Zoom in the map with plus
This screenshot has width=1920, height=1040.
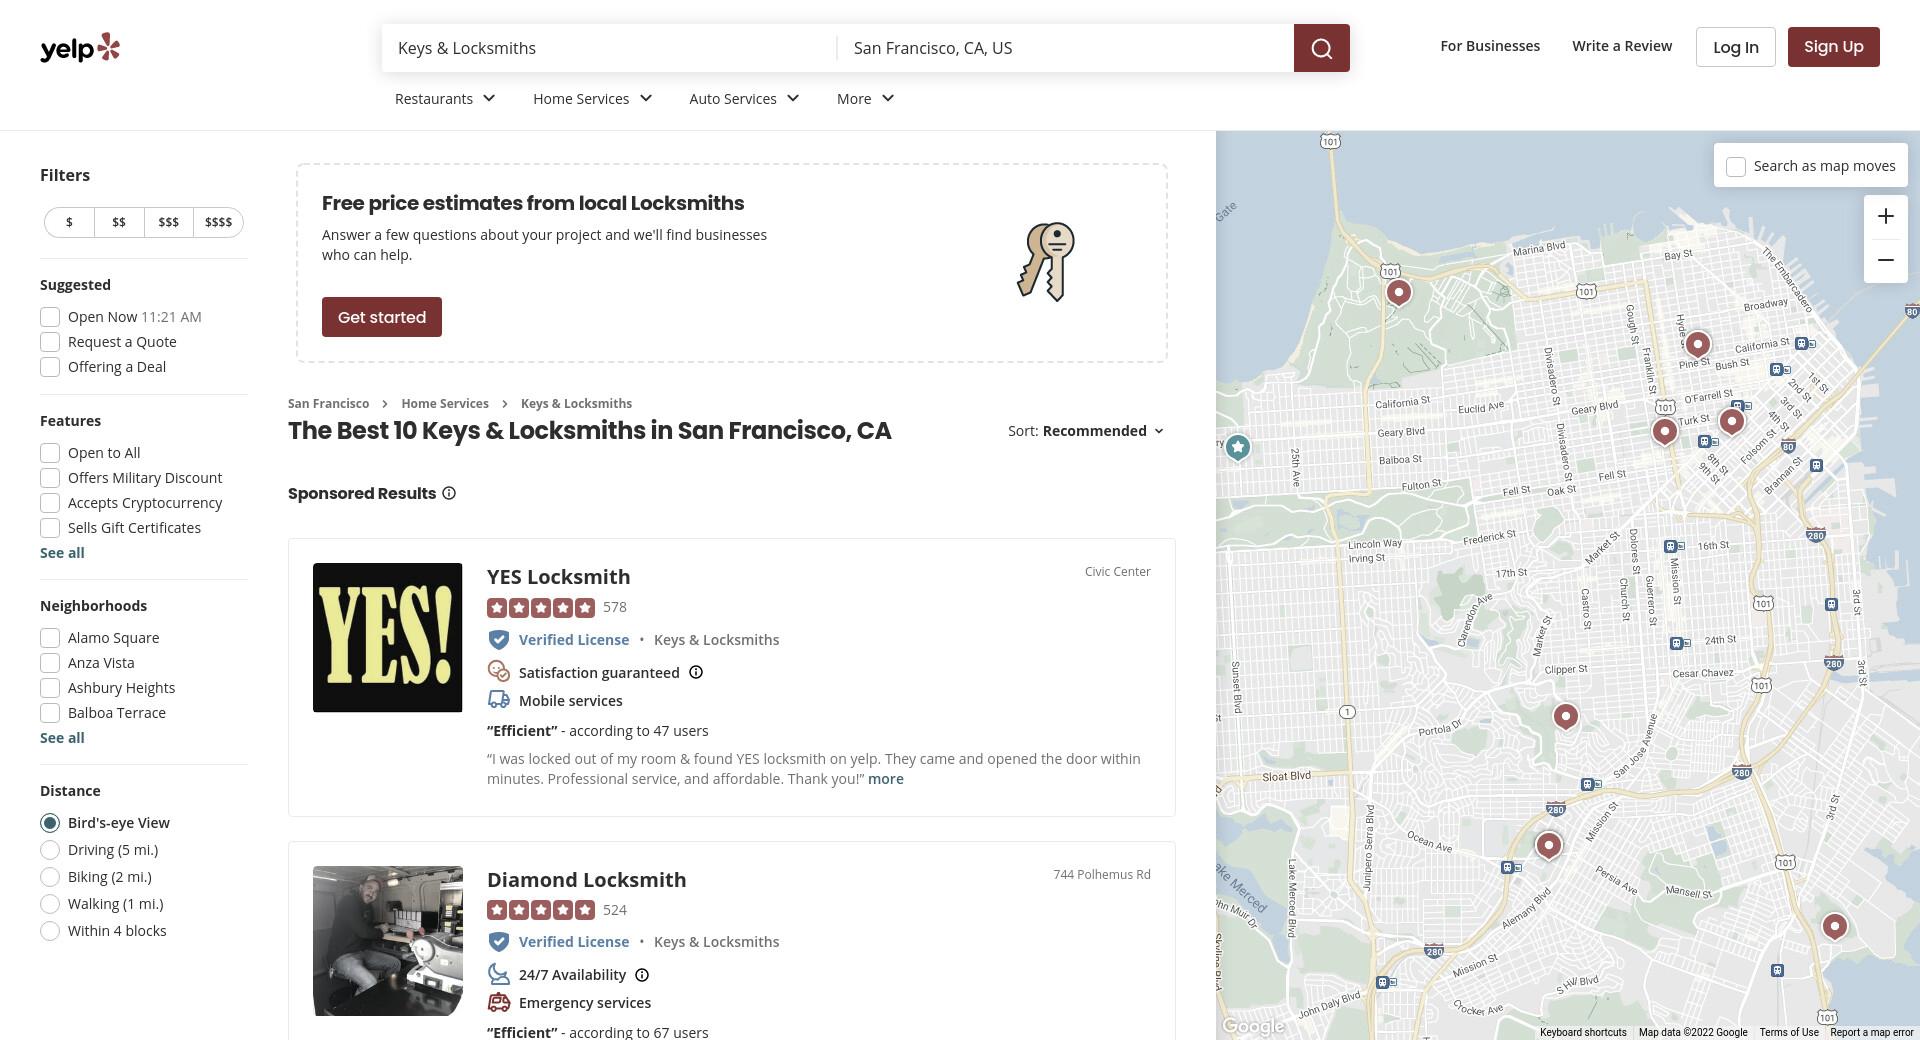(x=1885, y=216)
